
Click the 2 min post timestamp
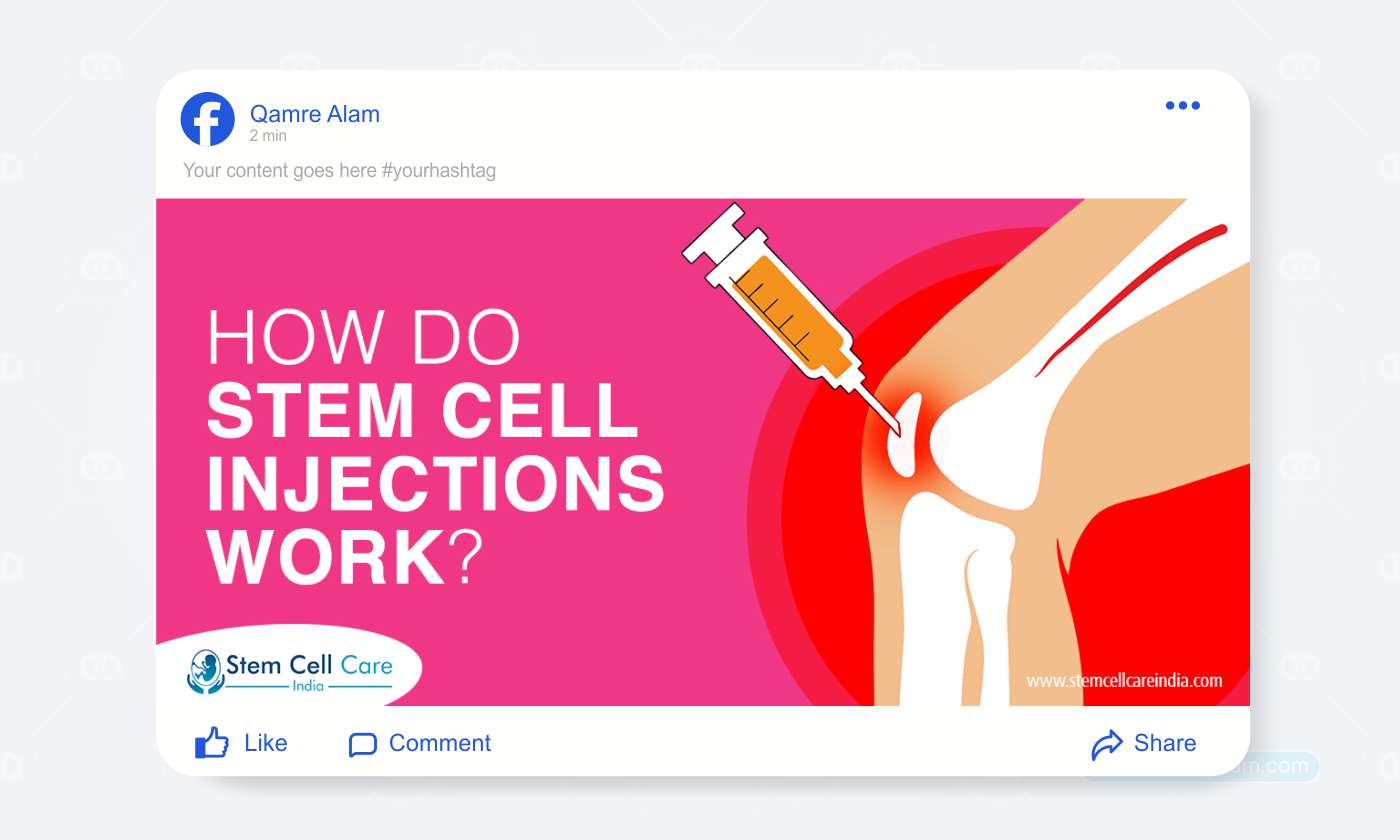(268, 136)
